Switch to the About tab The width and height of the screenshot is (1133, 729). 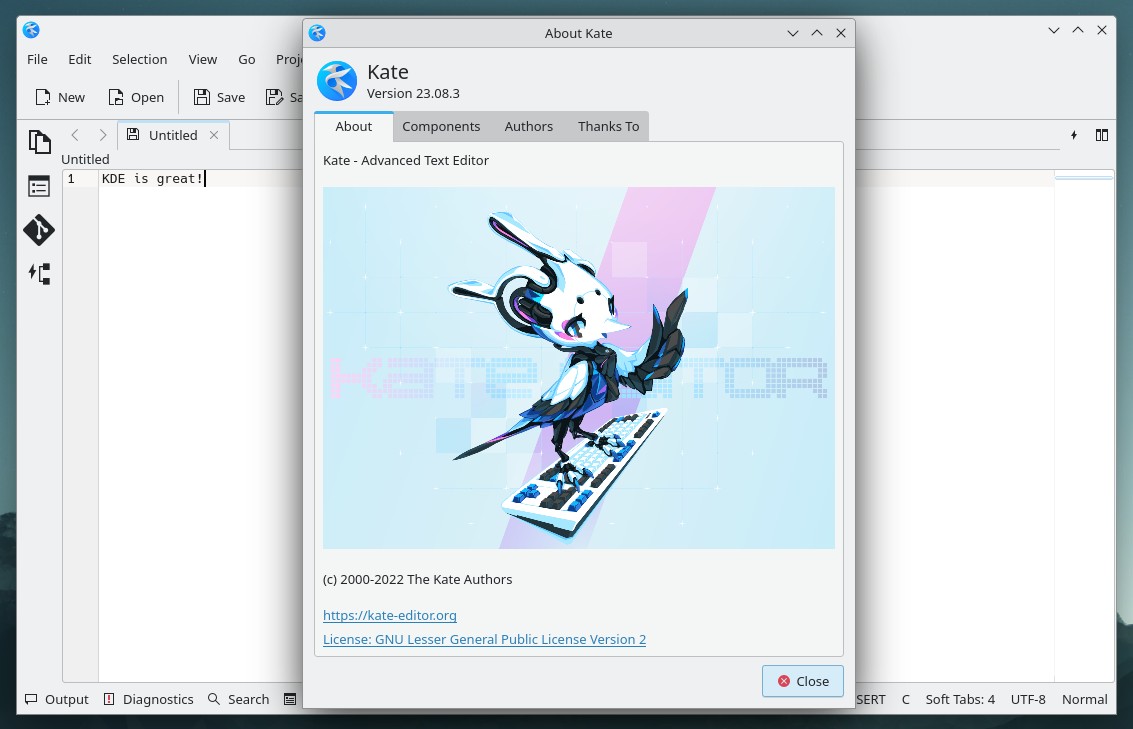click(x=353, y=126)
